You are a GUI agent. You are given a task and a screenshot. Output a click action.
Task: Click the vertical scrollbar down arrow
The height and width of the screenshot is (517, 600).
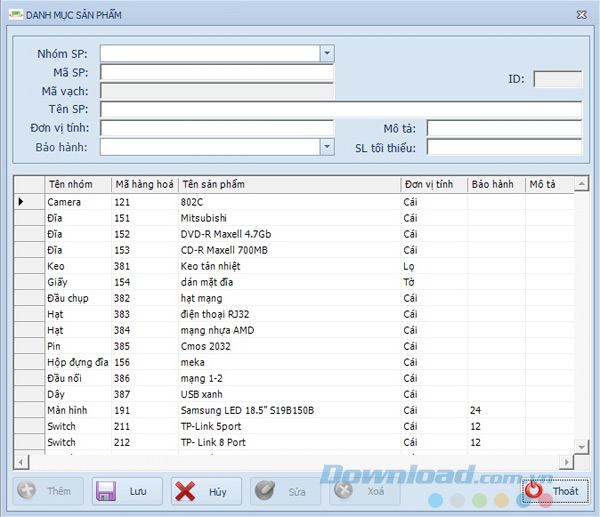click(x=582, y=445)
